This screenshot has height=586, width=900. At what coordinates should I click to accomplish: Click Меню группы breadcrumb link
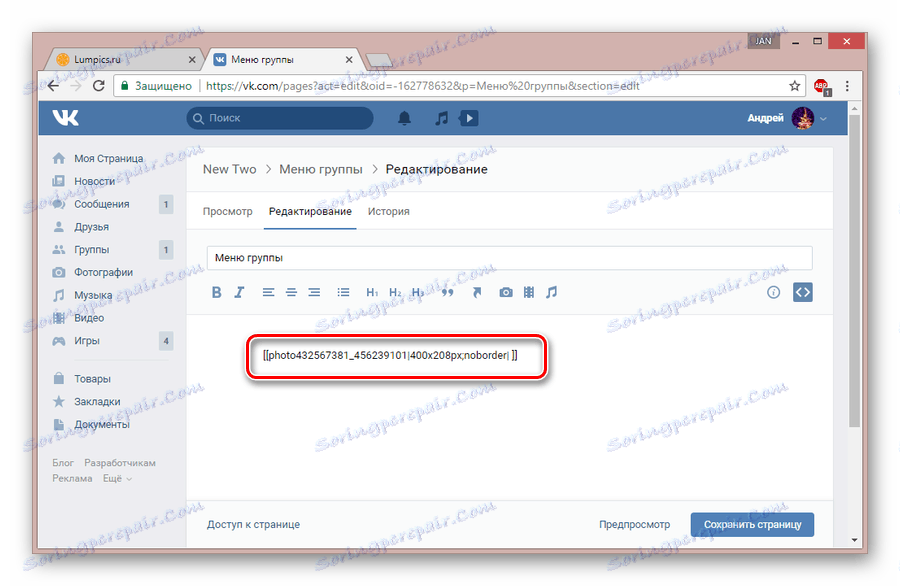(321, 169)
